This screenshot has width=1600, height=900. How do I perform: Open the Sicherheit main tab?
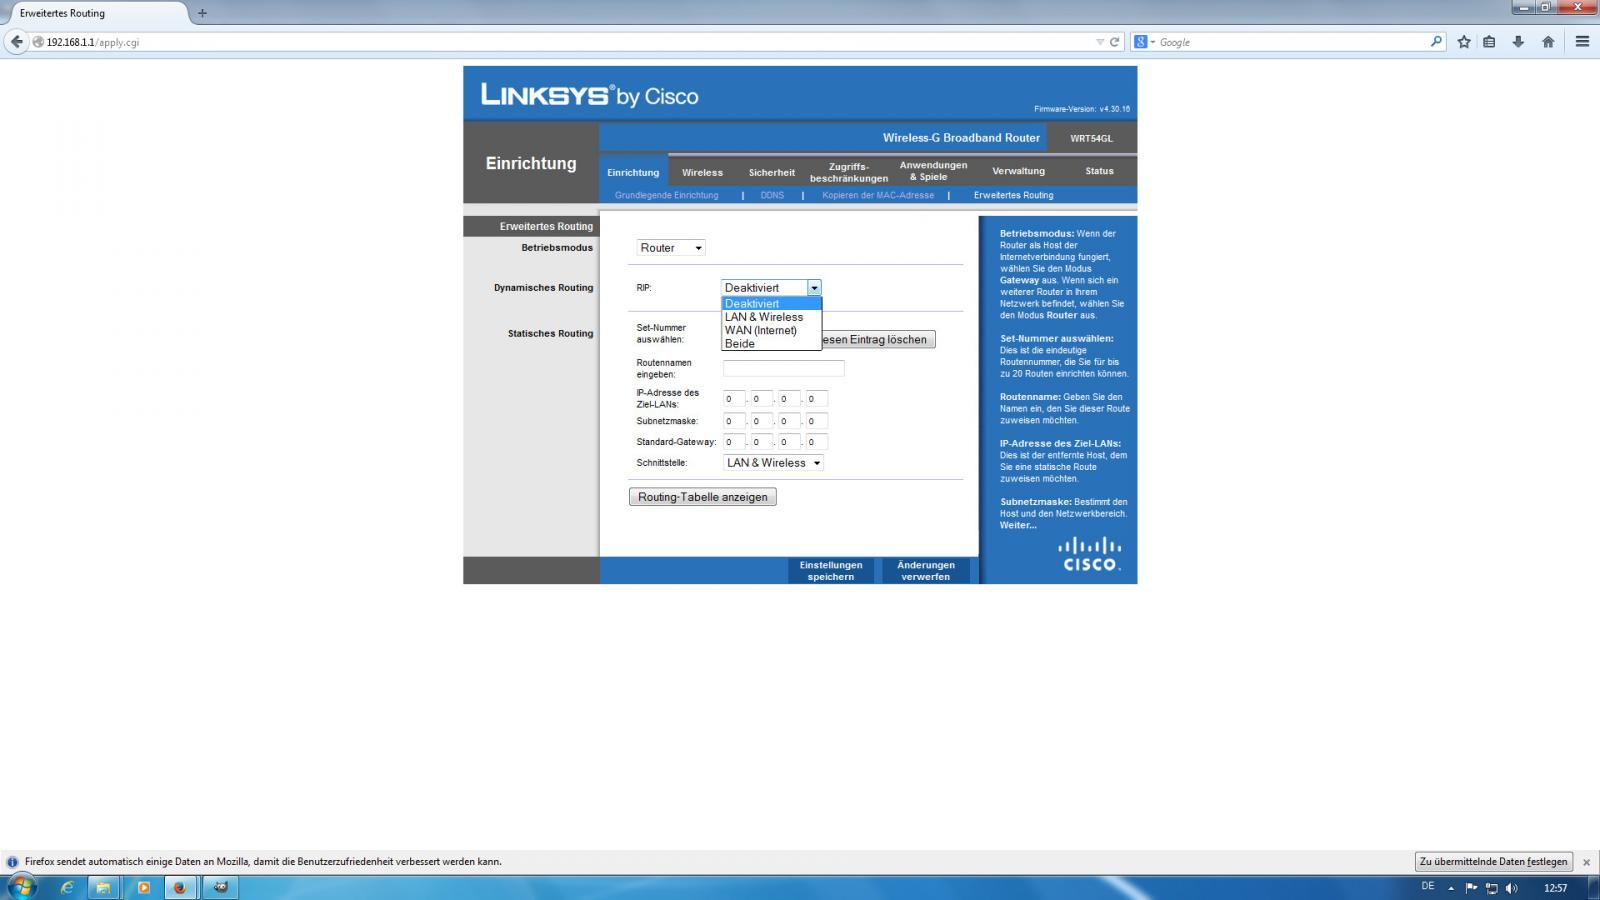(772, 172)
